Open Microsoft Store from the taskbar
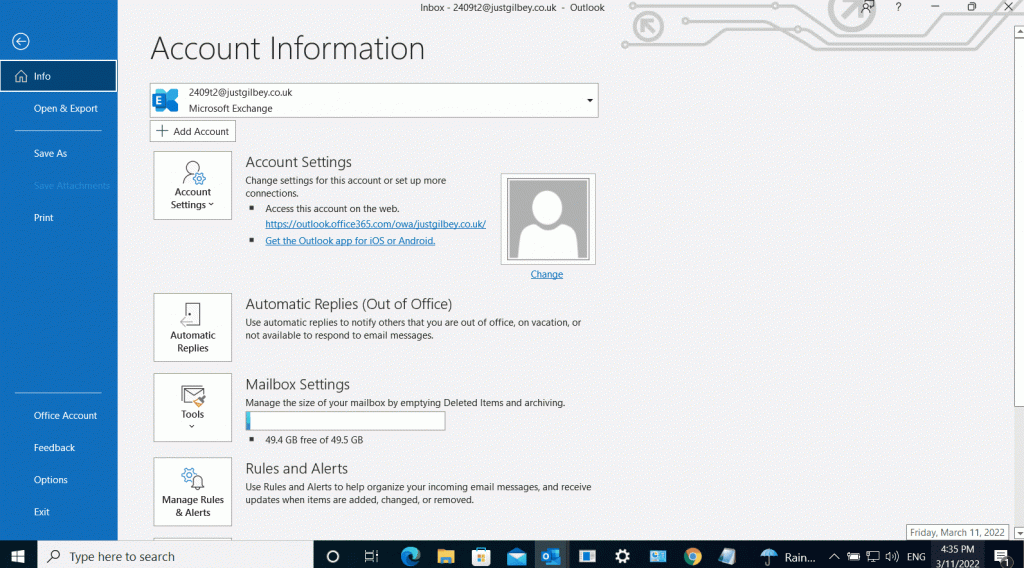Screen dimensions: 1024x568 [481, 556]
